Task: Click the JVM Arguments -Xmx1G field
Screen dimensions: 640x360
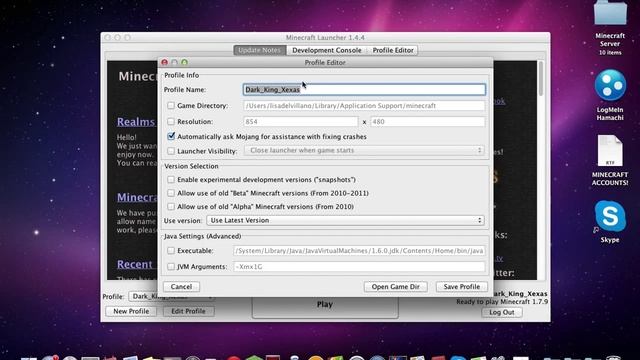Action: coord(359,267)
